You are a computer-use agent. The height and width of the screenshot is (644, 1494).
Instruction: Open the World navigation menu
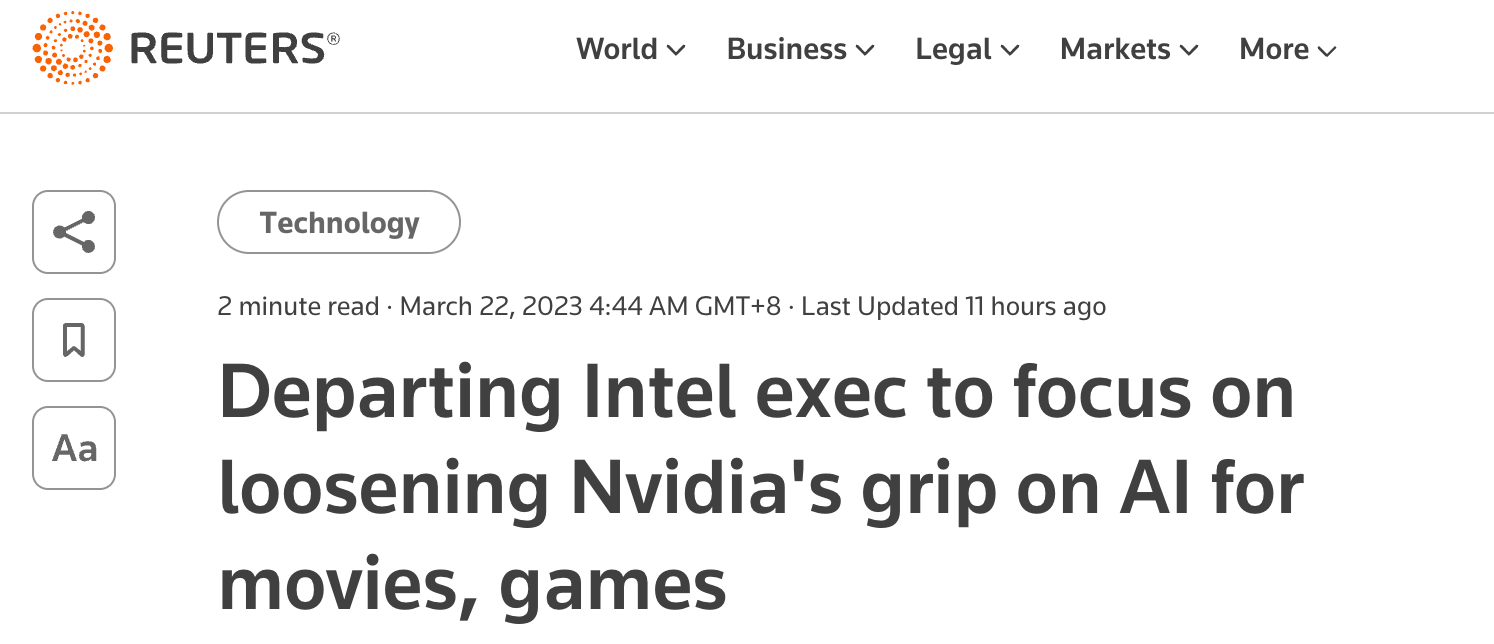(x=617, y=49)
